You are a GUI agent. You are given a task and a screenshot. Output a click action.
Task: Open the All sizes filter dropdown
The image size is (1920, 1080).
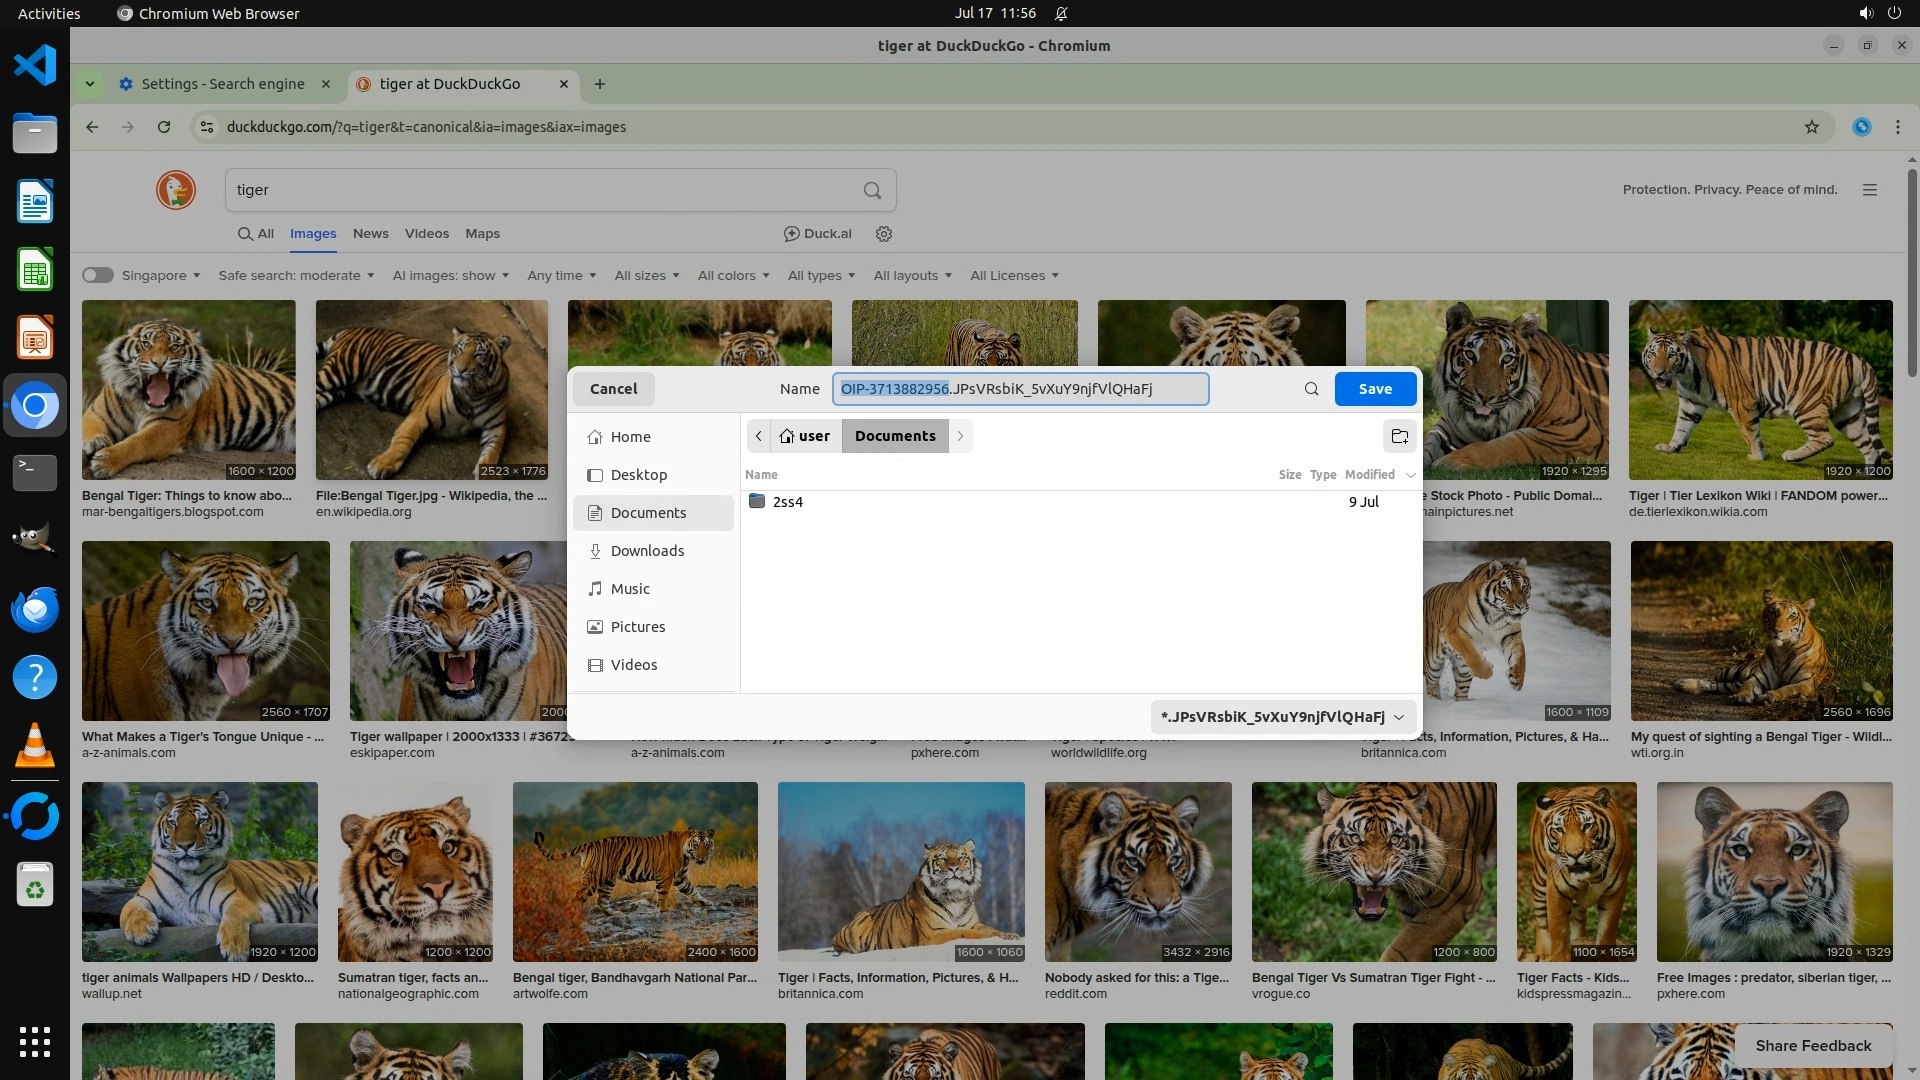pos(646,276)
